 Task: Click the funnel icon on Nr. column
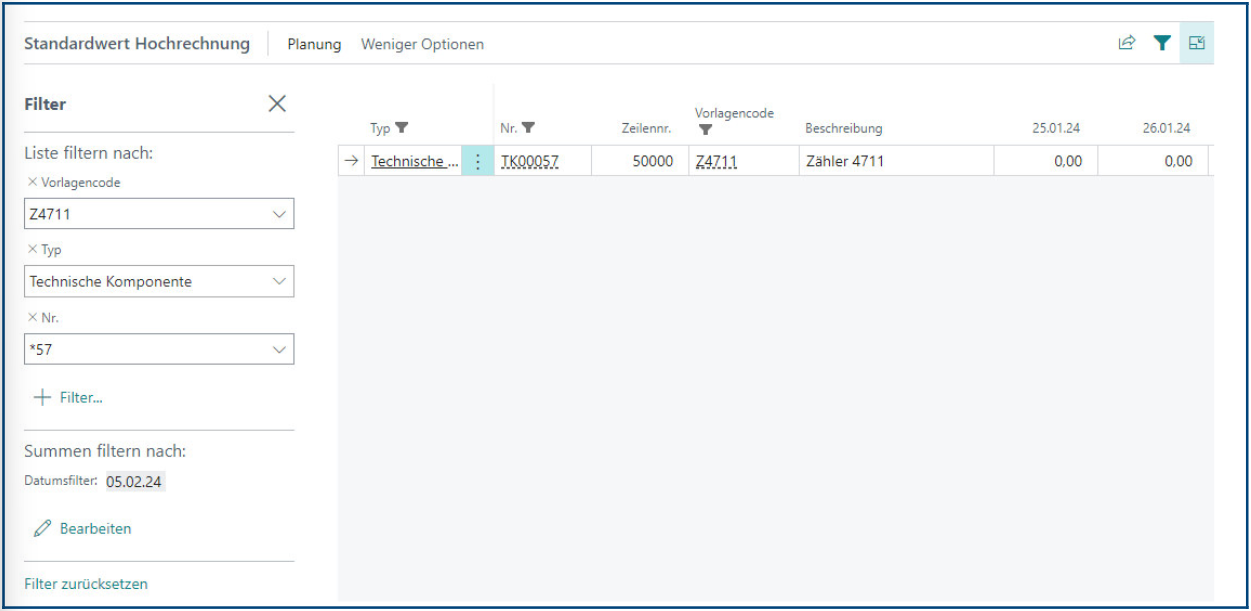(x=528, y=128)
